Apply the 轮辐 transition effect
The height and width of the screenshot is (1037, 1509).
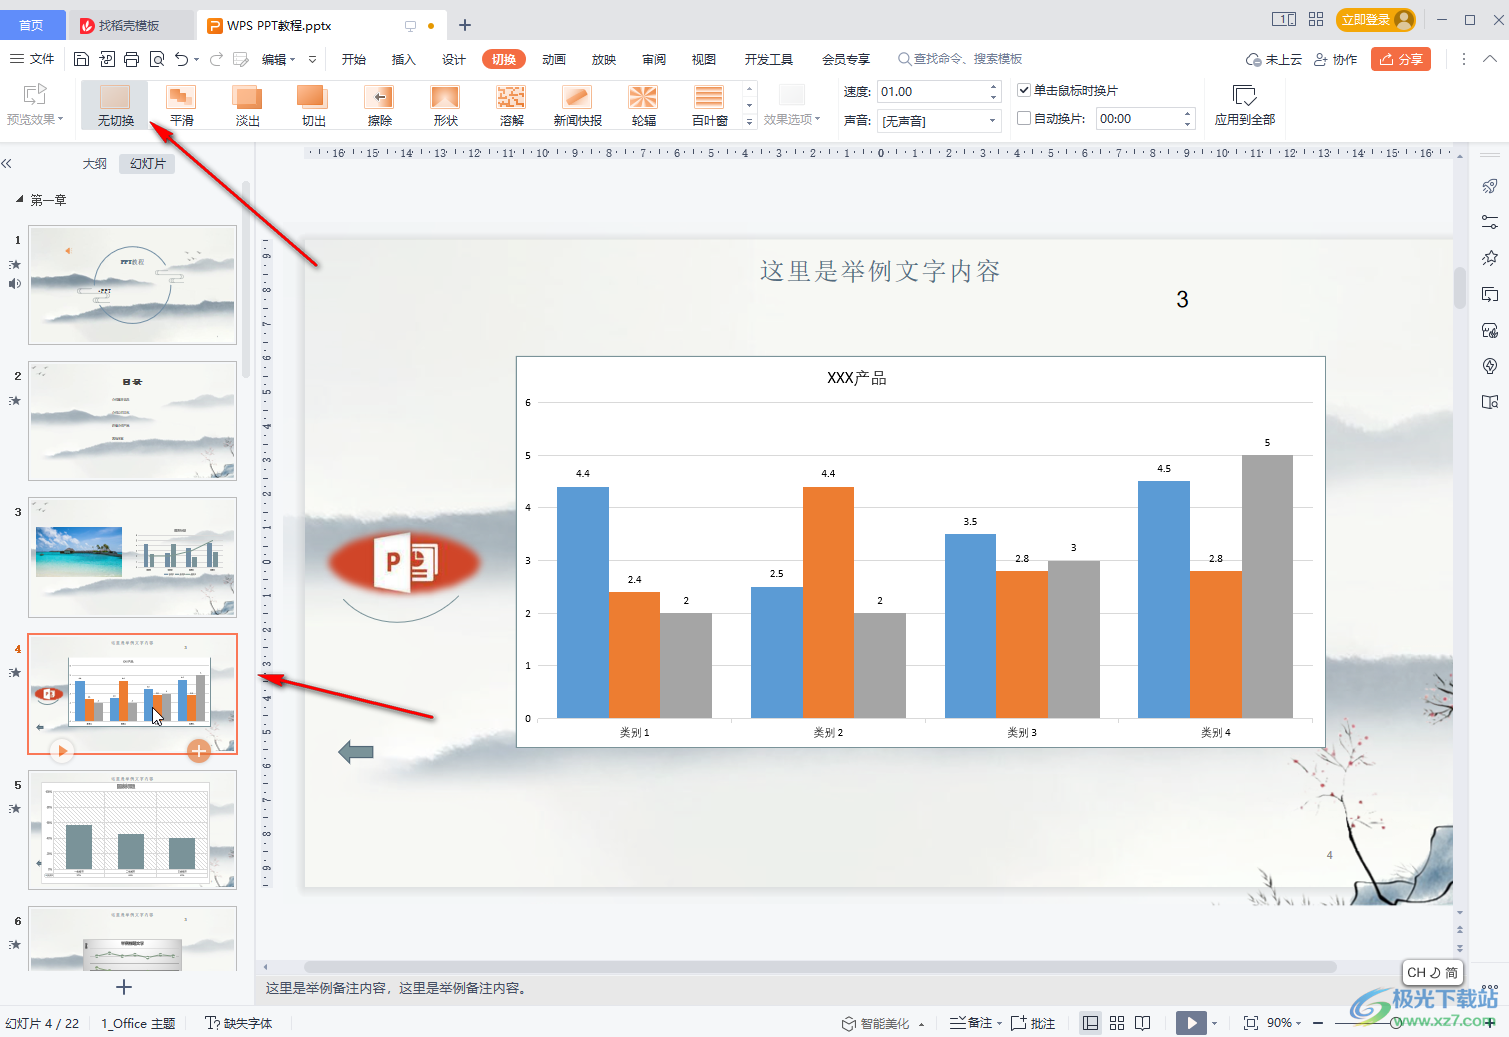pos(643,105)
